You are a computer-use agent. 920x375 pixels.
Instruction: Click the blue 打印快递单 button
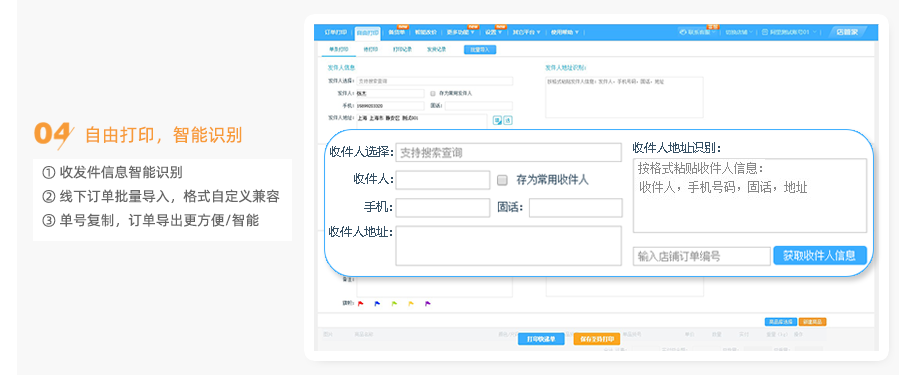tap(541, 339)
